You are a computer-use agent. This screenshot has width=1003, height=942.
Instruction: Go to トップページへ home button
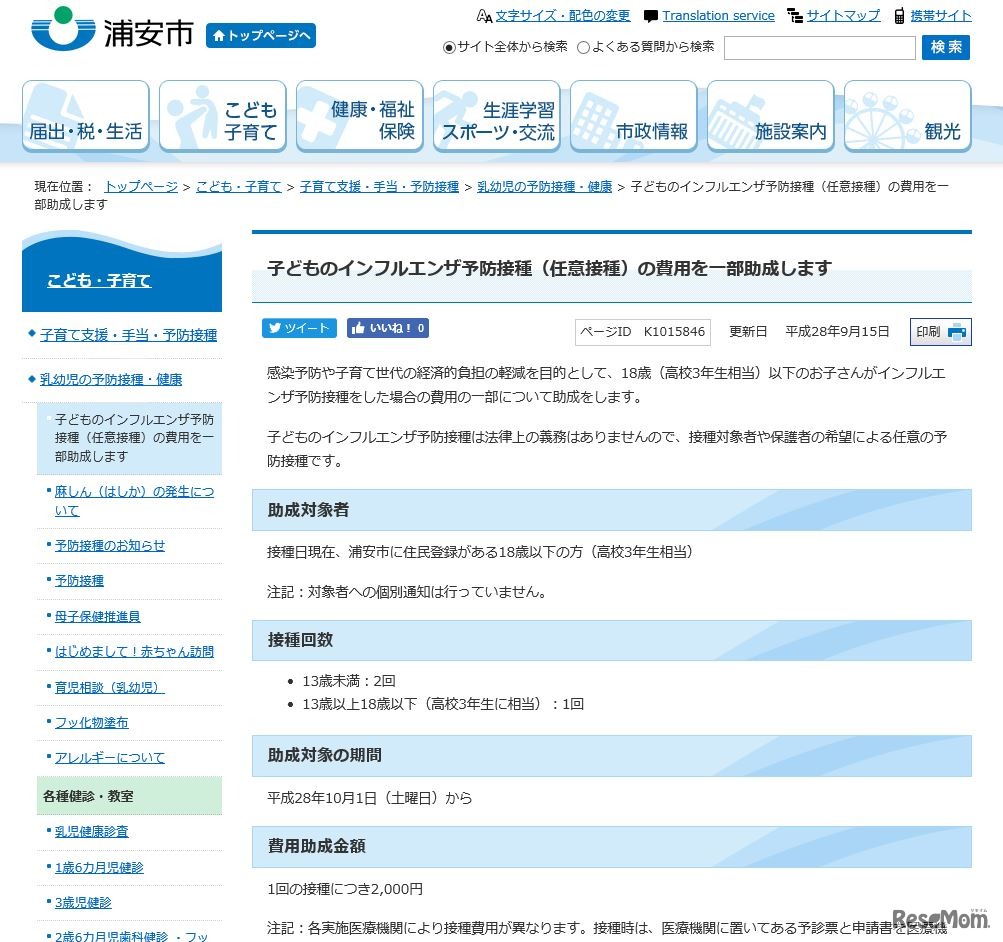pos(260,35)
